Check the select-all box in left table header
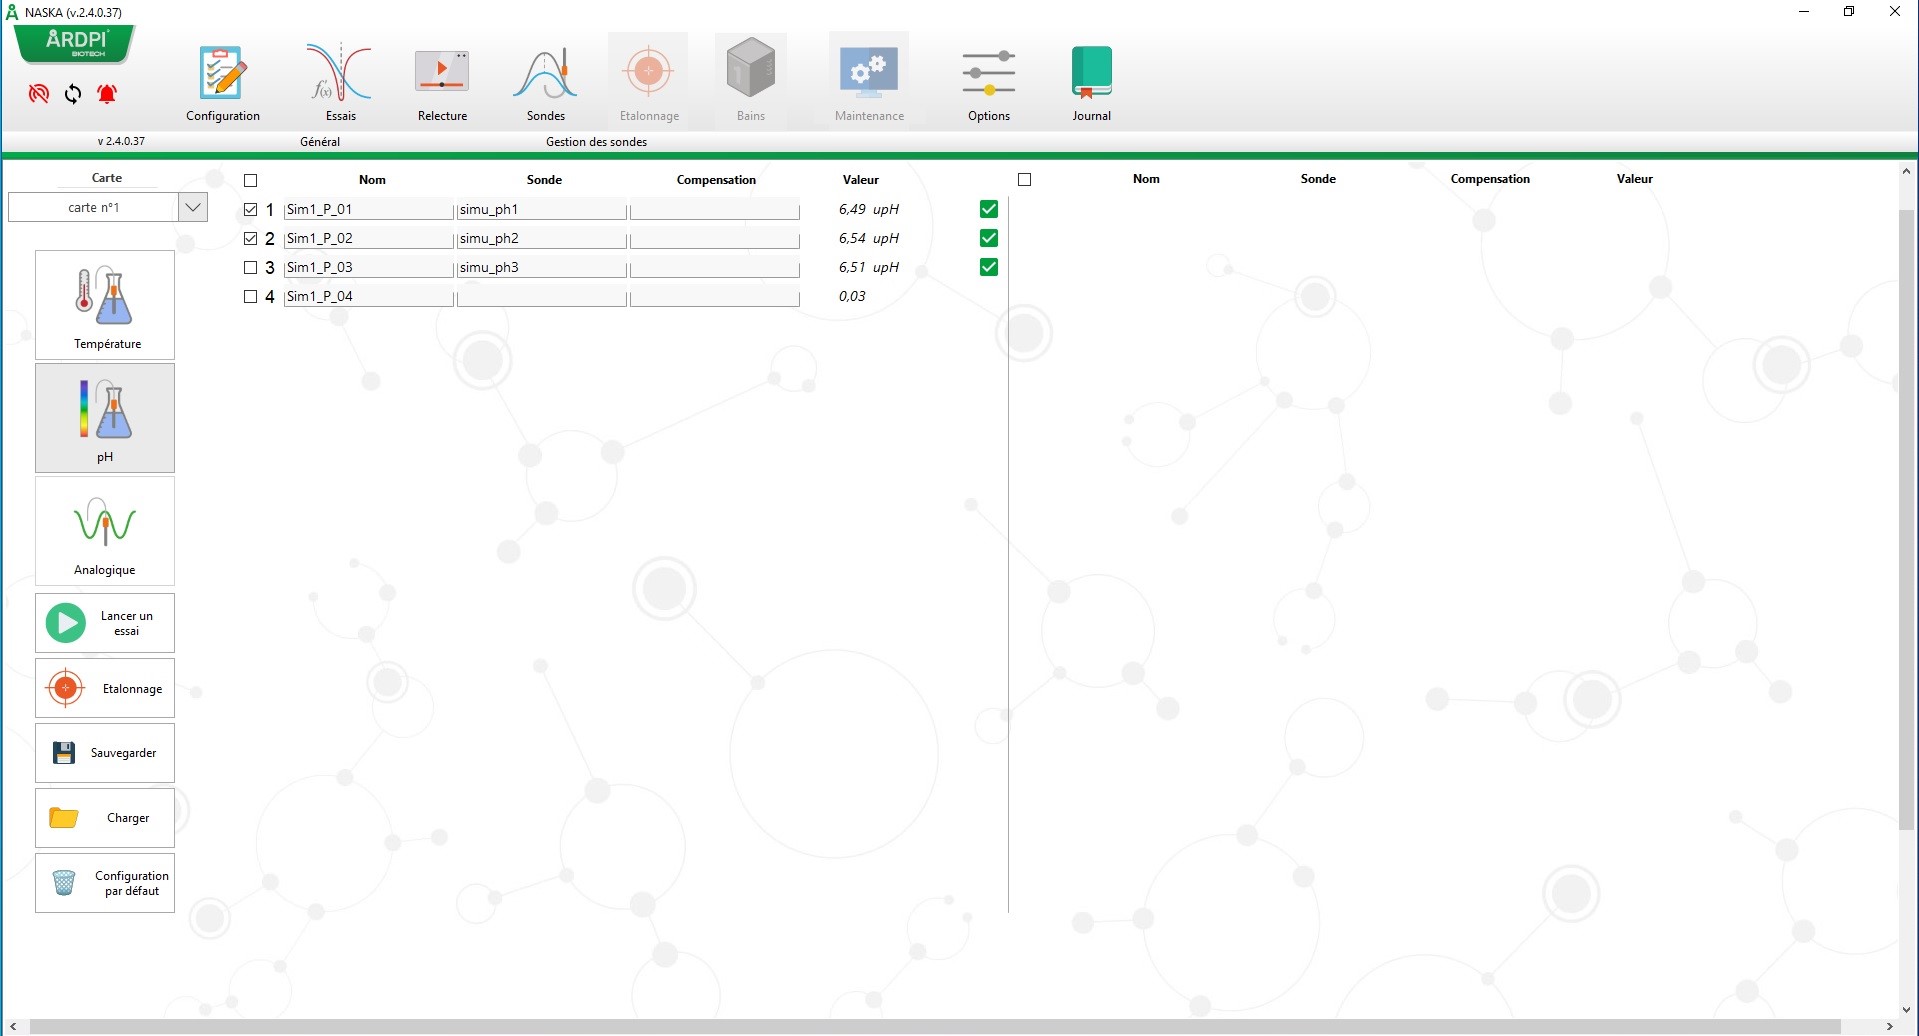 (251, 181)
